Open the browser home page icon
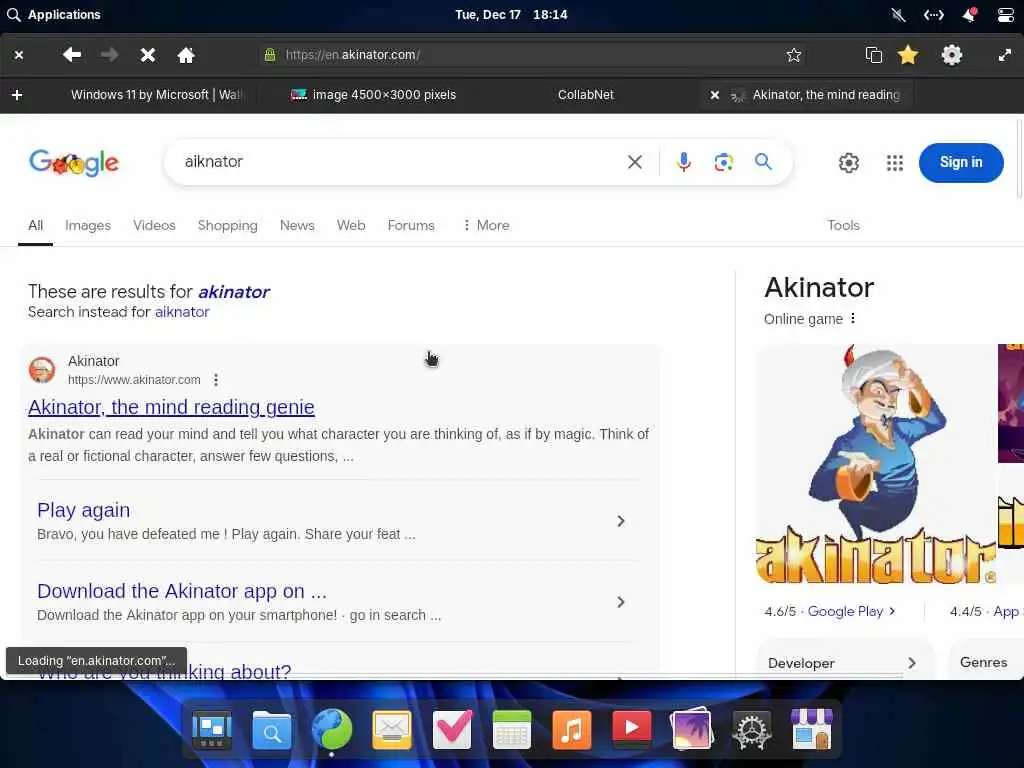This screenshot has height=768, width=1024. (x=186, y=55)
